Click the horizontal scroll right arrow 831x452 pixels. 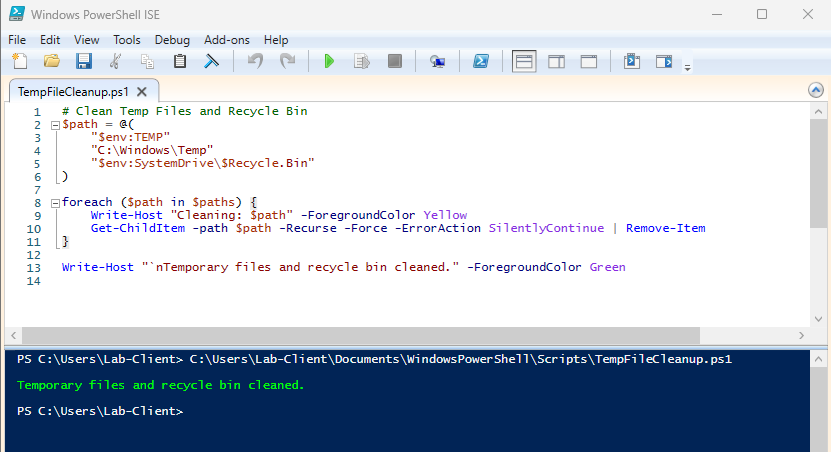click(x=801, y=335)
